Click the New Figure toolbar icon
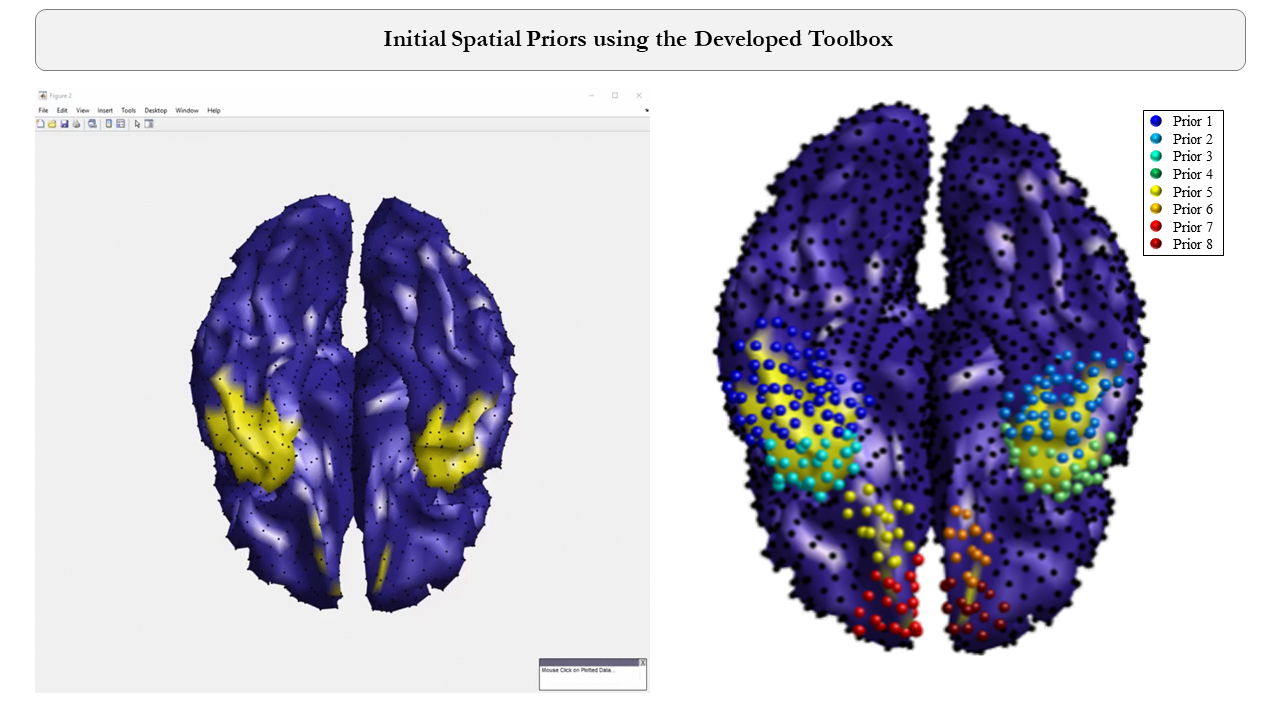Image resolution: width=1280 pixels, height=720 pixels. pos(40,124)
